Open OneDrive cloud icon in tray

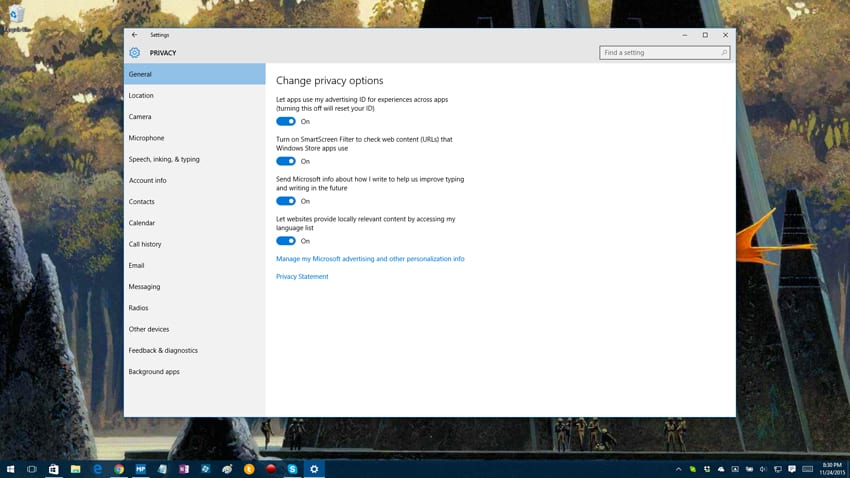point(721,469)
